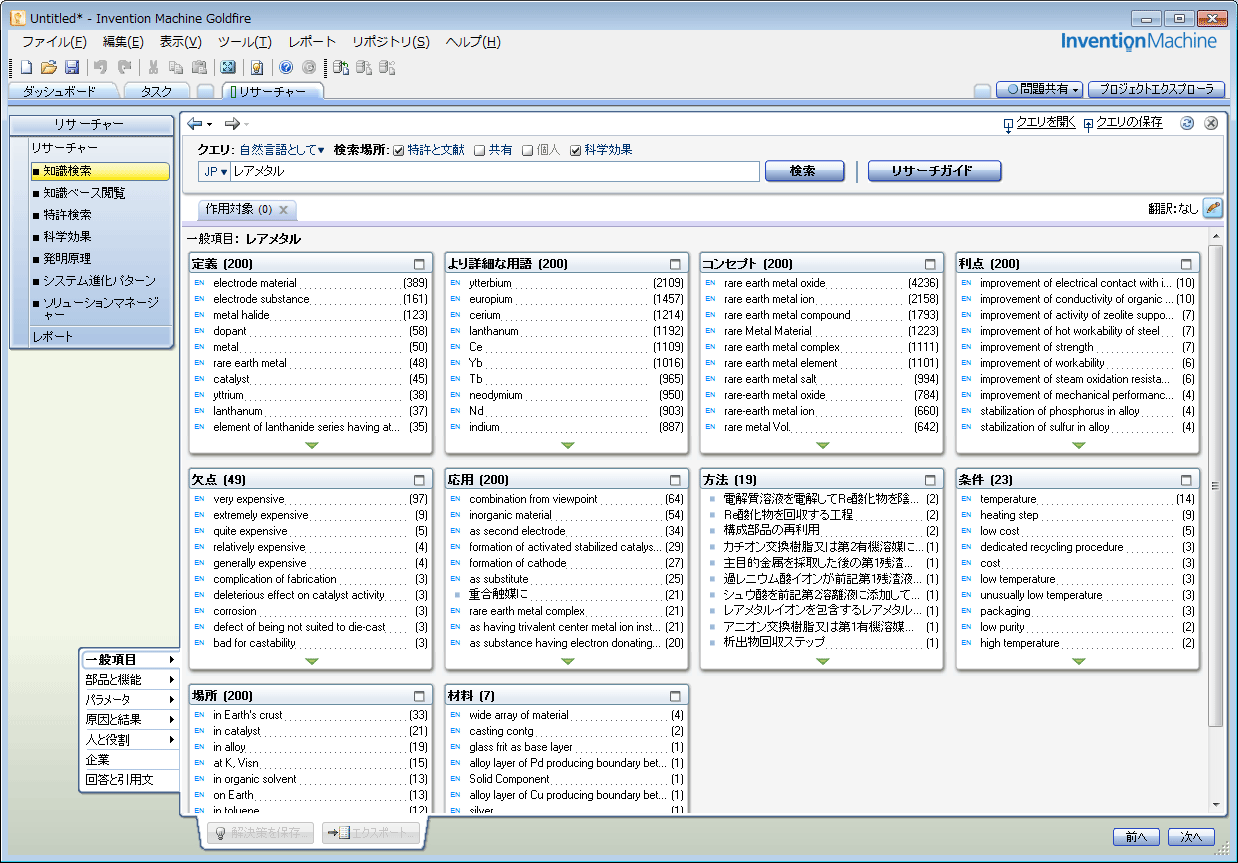Click the New document toolbar icon
This screenshot has width=1238, height=863.
[26, 67]
